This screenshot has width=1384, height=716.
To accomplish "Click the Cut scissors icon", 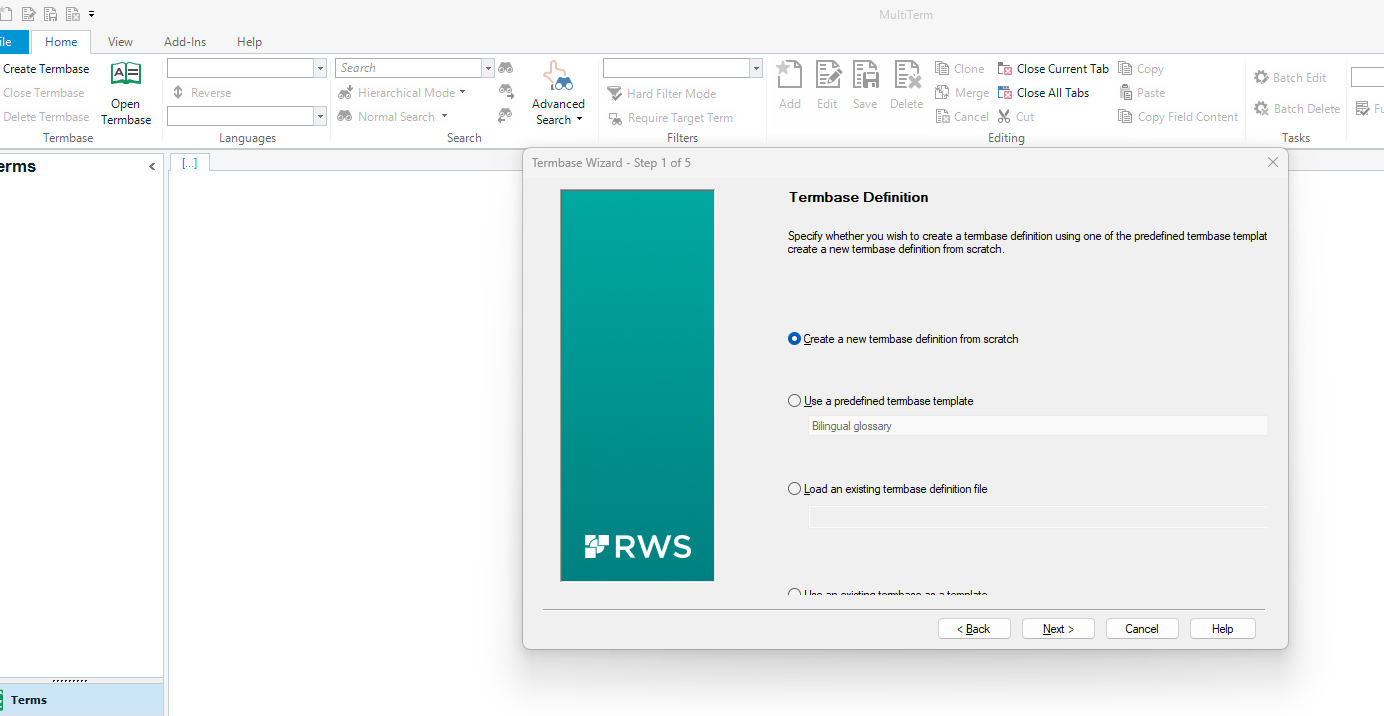I will [1005, 117].
